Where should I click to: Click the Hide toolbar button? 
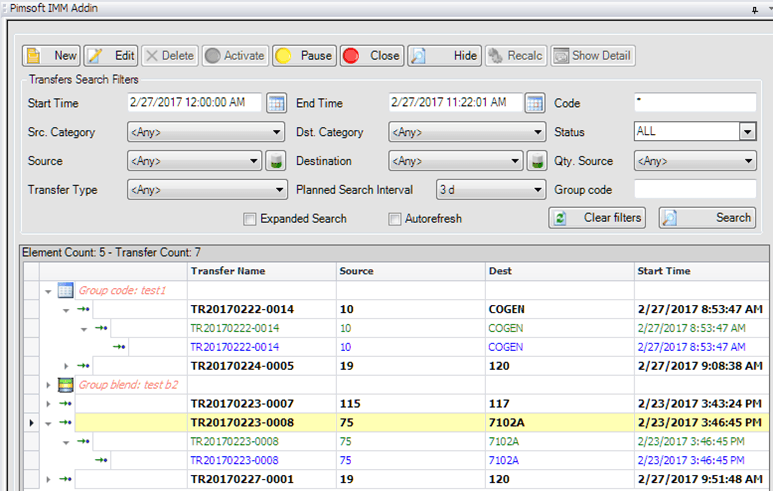point(444,56)
